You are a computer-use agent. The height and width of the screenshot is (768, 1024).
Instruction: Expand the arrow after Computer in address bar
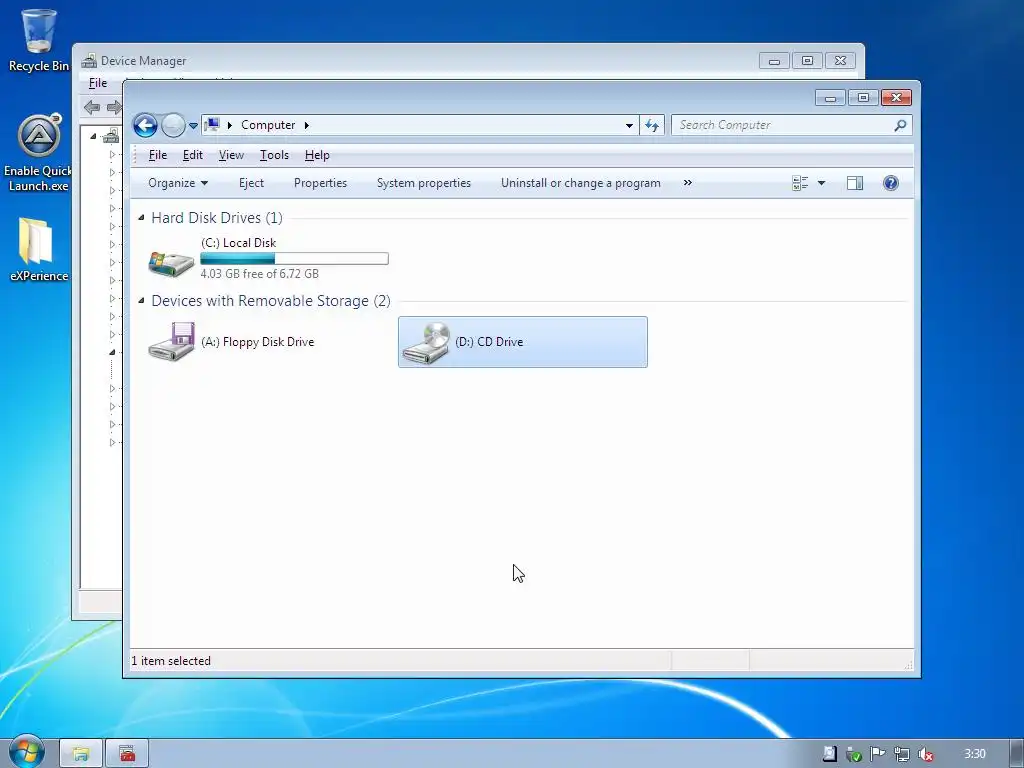(306, 125)
